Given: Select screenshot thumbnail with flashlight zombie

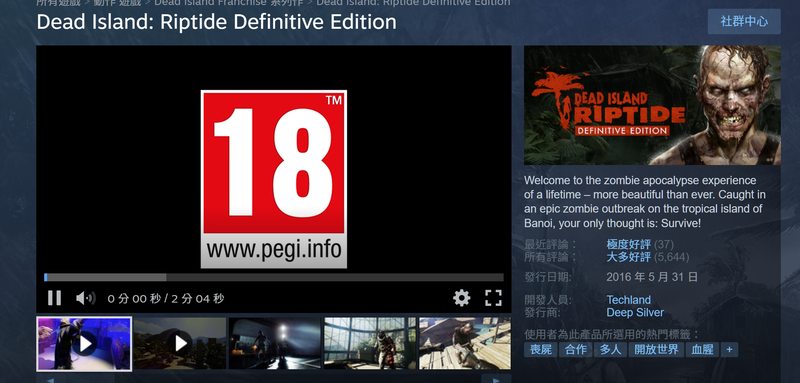Looking at the screenshot, I should [x=275, y=344].
